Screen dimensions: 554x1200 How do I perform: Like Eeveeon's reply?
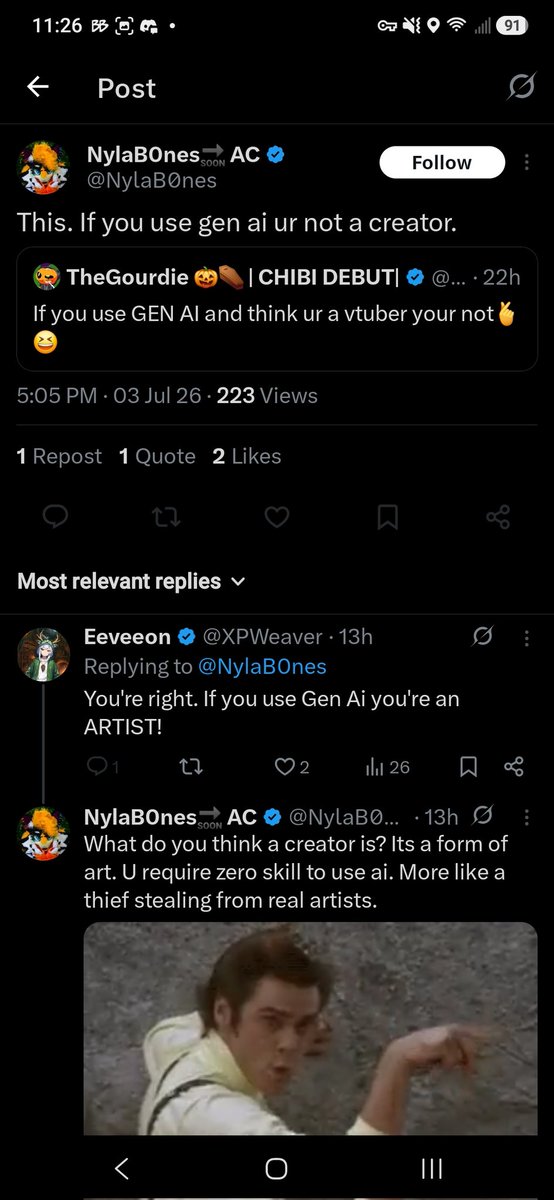click(292, 767)
